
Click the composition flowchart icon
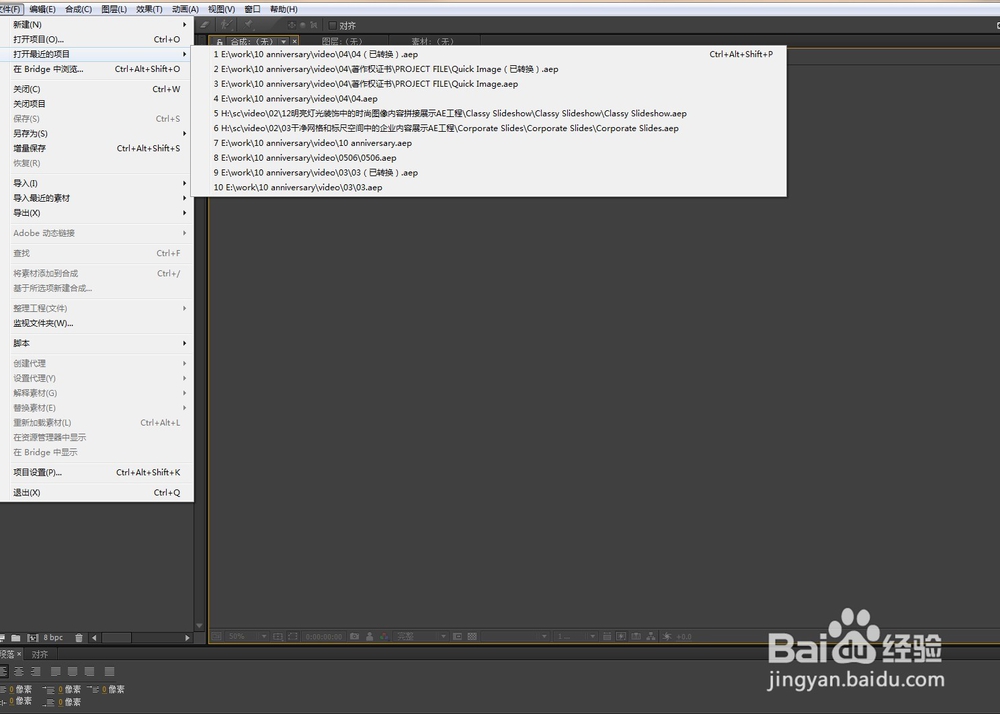point(651,636)
